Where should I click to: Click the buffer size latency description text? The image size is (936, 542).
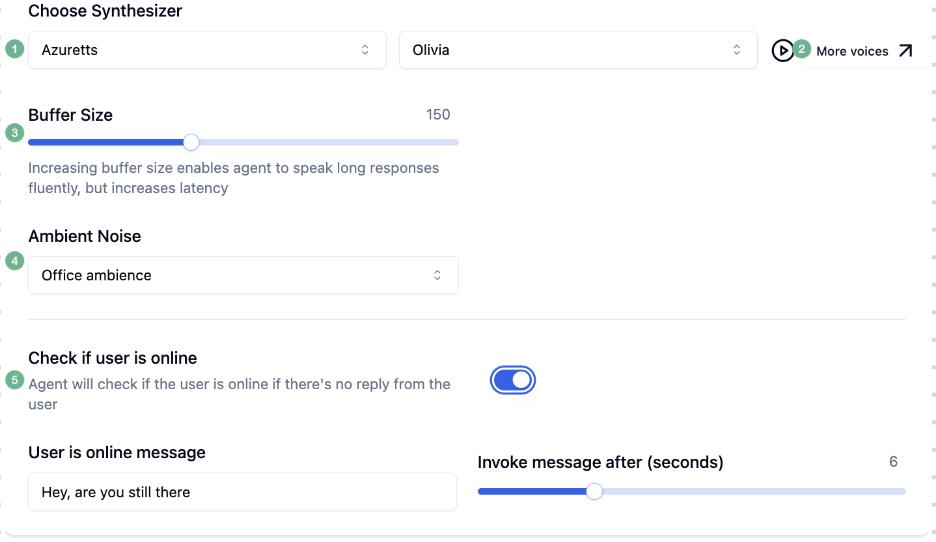[x=233, y=178]
